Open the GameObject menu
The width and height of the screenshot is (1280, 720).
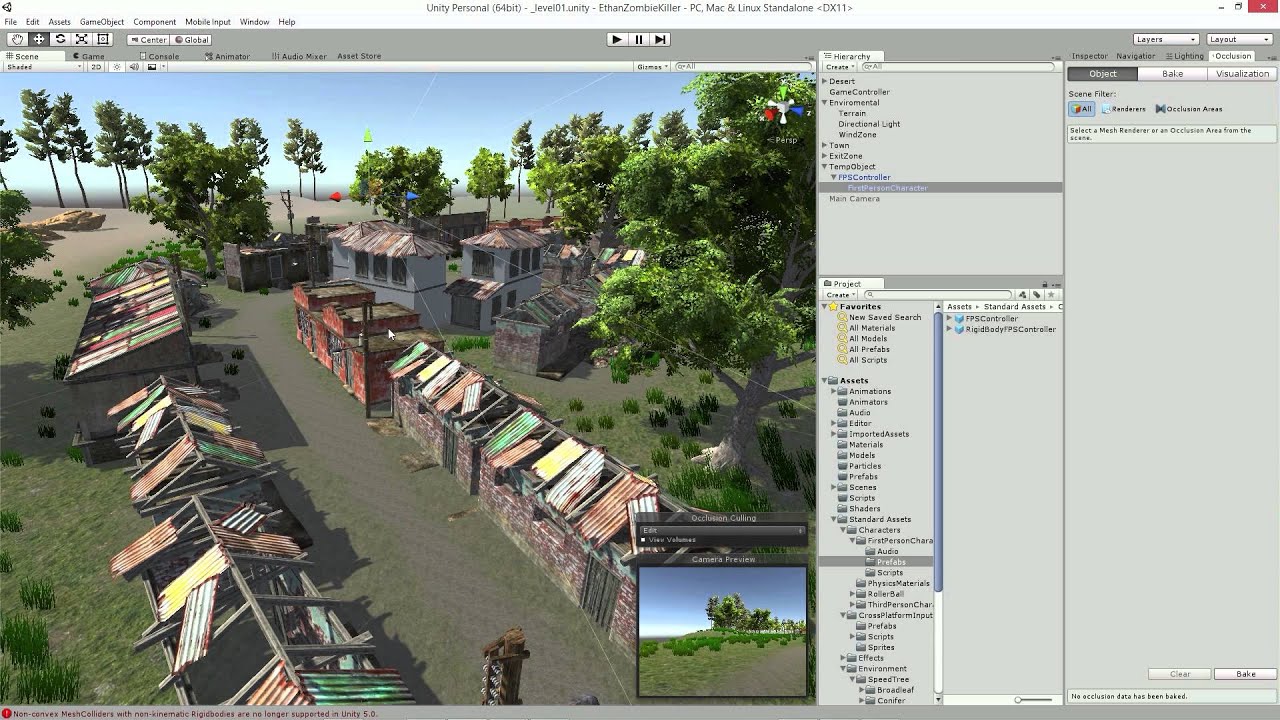pyautogui.click(x=101, y=22)
